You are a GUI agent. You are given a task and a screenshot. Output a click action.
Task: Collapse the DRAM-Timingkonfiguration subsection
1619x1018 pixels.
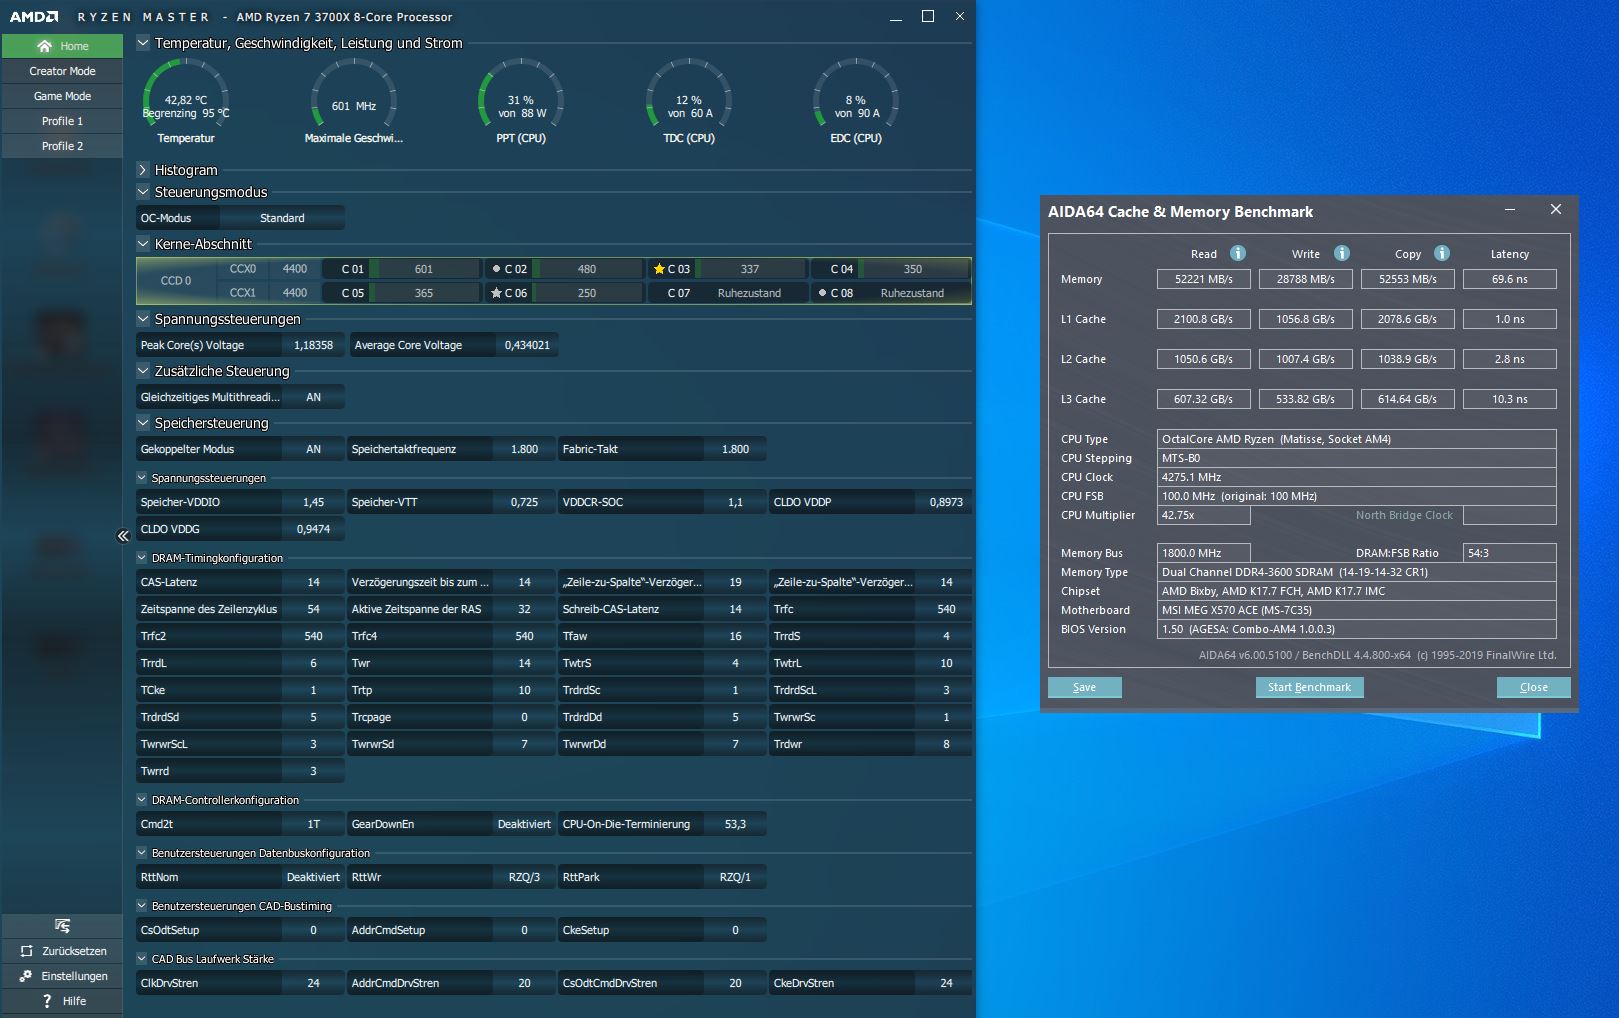142,558
